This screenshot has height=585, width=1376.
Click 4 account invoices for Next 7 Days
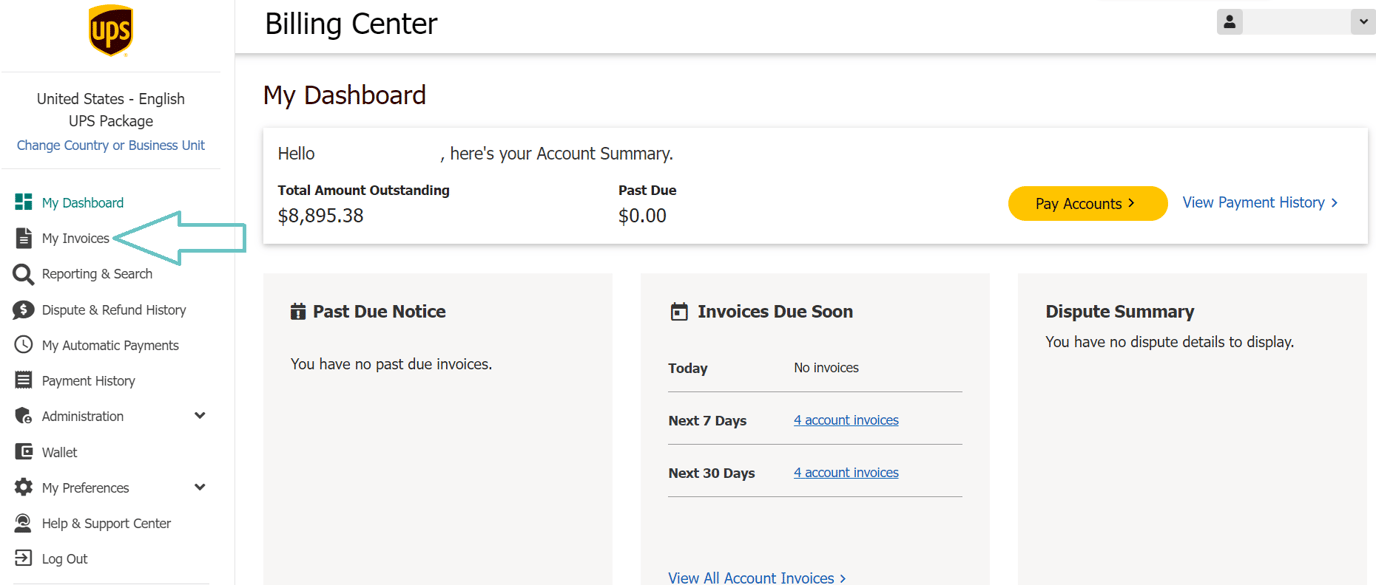[845, 419]
